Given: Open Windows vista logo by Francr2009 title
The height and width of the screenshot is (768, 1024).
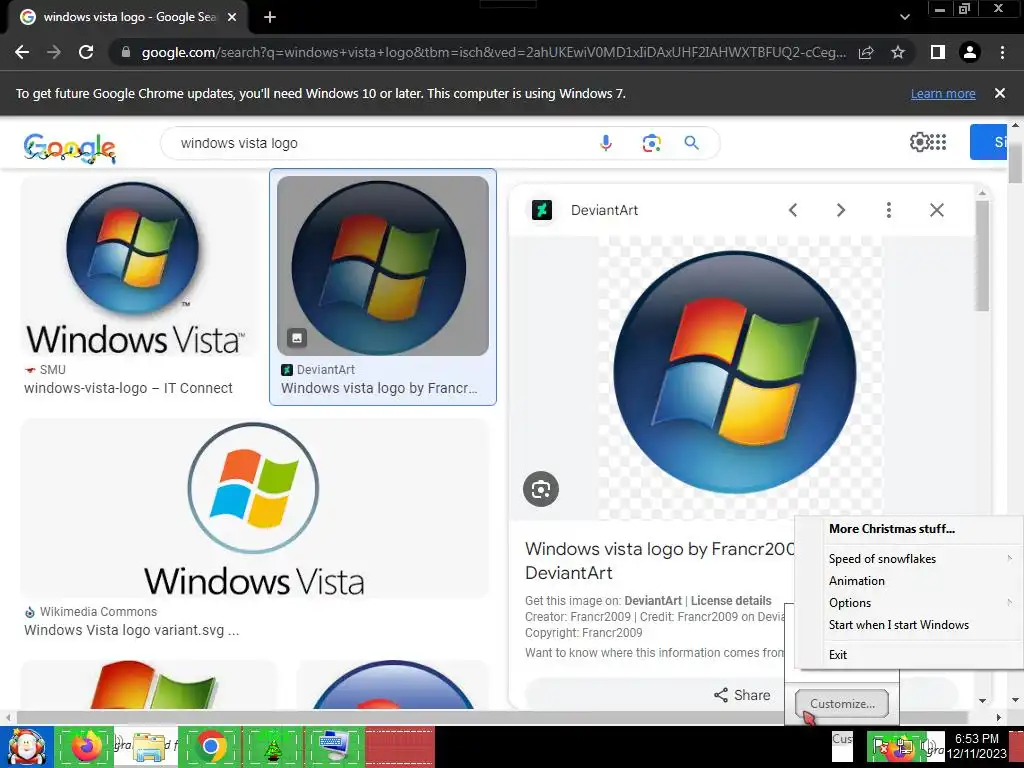Looking at the screenshot, I should [660, 560].
